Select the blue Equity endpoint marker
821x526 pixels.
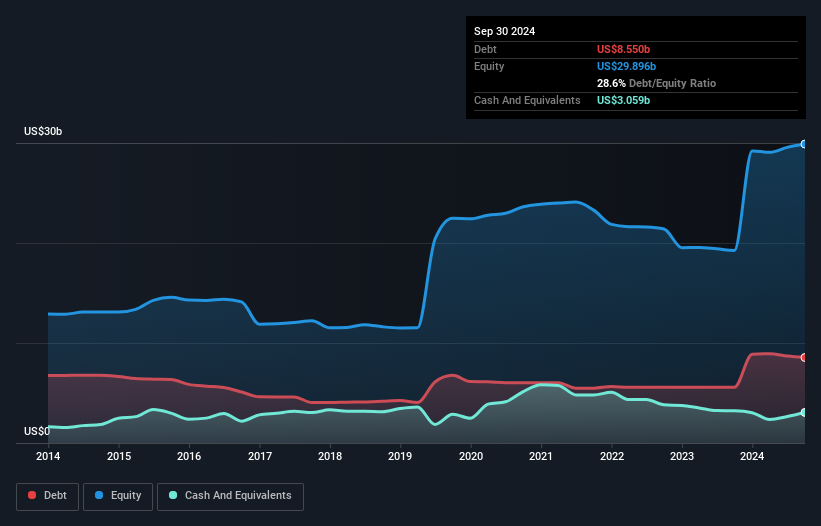[804, 144]
